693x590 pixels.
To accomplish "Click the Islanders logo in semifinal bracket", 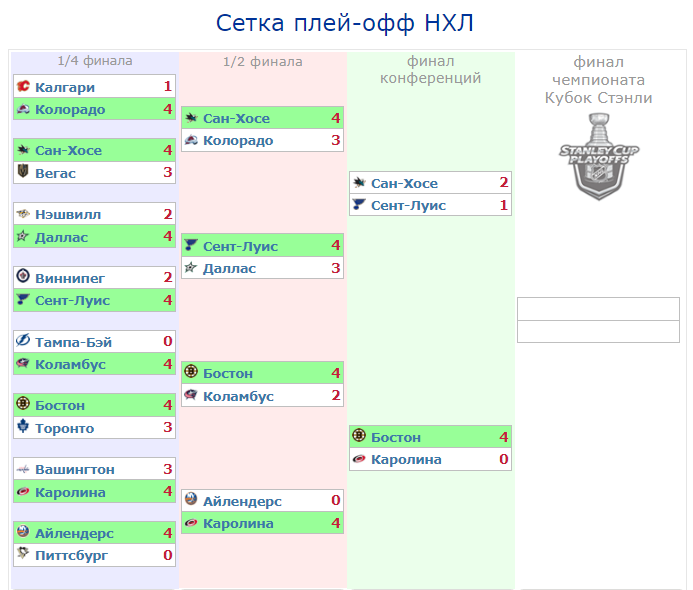I will pyautogui.click(x=191, y=500).
